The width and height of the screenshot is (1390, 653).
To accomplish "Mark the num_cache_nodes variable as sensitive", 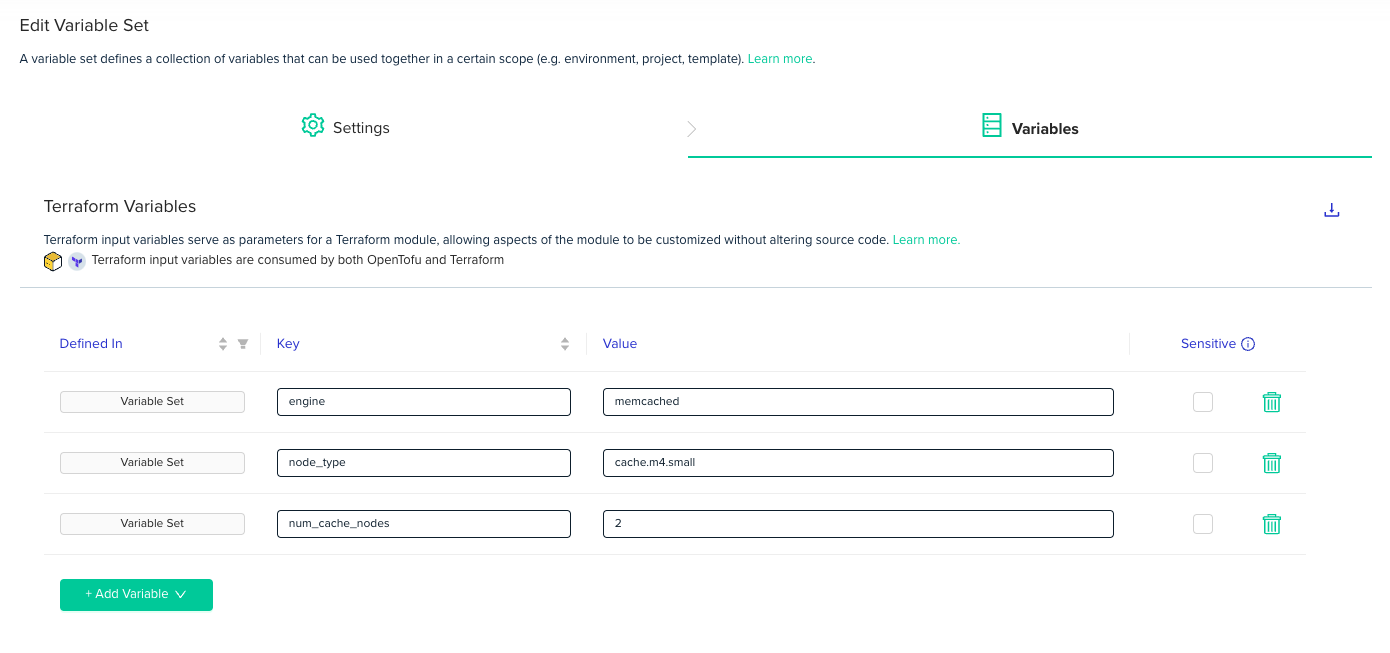I will point(1203,524).
